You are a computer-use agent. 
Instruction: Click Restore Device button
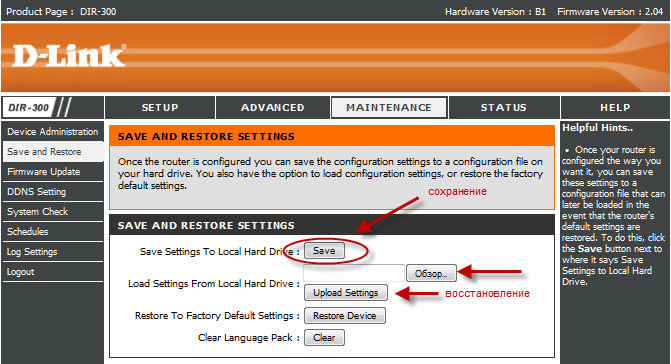point(344,316)
